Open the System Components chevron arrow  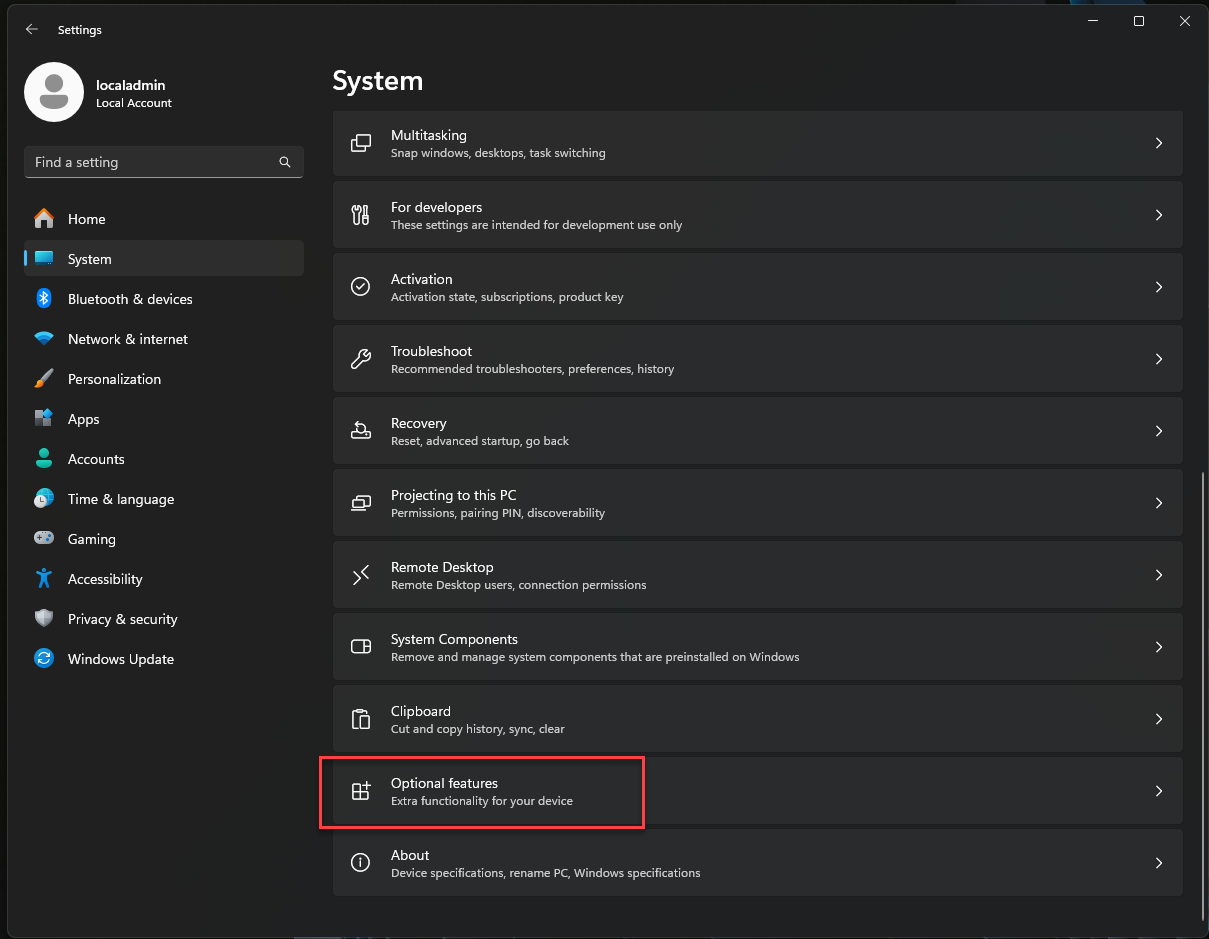(x=1159, y=647)
